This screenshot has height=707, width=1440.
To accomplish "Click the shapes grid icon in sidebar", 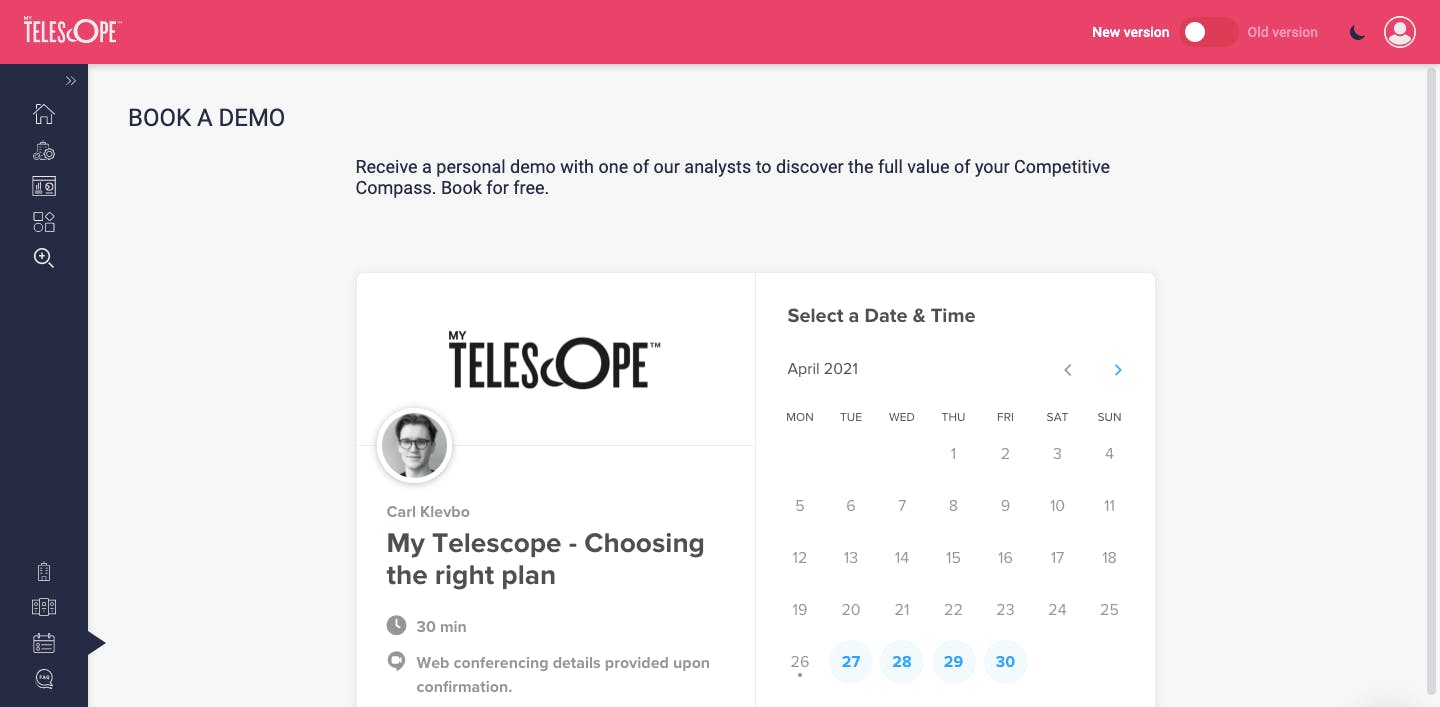I will (44, 222).
